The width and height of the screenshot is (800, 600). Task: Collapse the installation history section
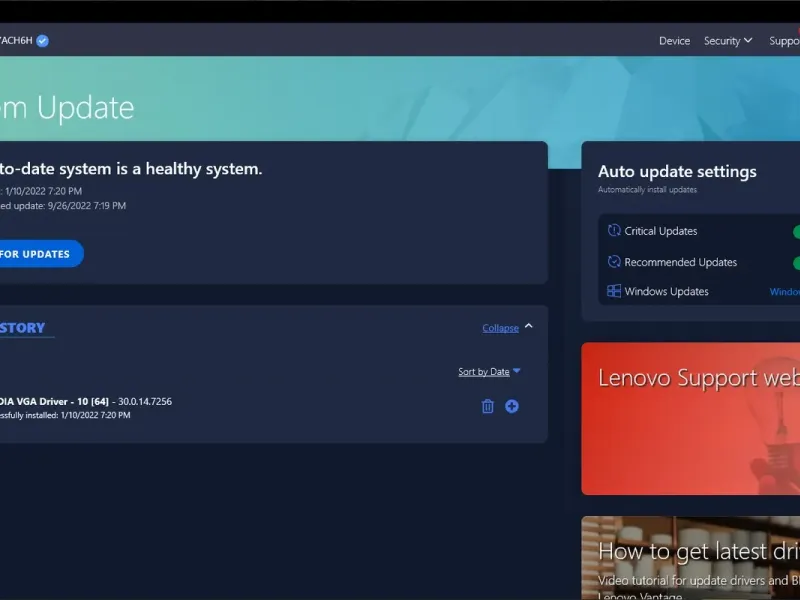(x=501, y=328)
